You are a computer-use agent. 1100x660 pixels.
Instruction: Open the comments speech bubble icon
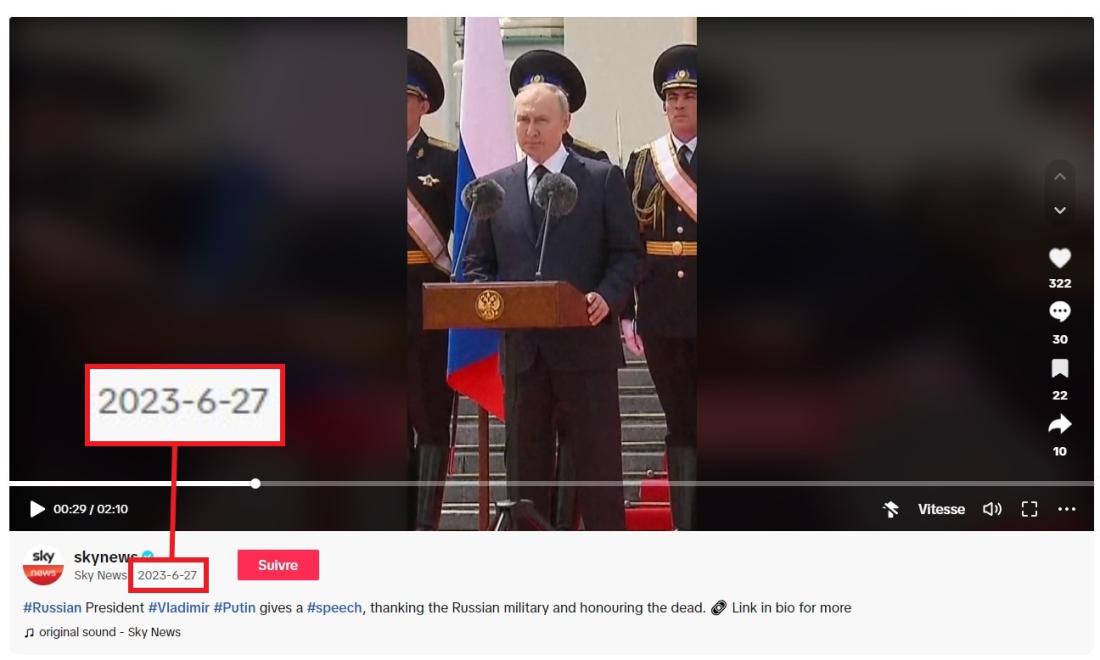(1059, 311)
